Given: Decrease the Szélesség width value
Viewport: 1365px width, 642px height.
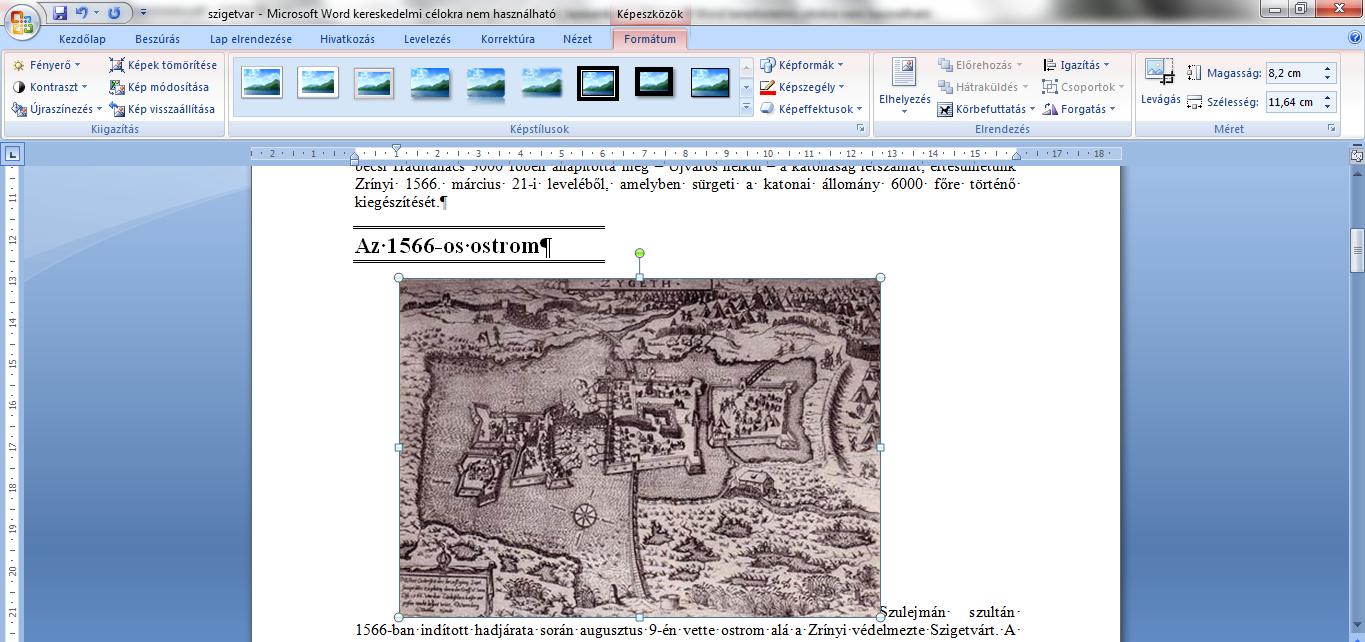Looking at the screenshot, I should [1328, 107].
